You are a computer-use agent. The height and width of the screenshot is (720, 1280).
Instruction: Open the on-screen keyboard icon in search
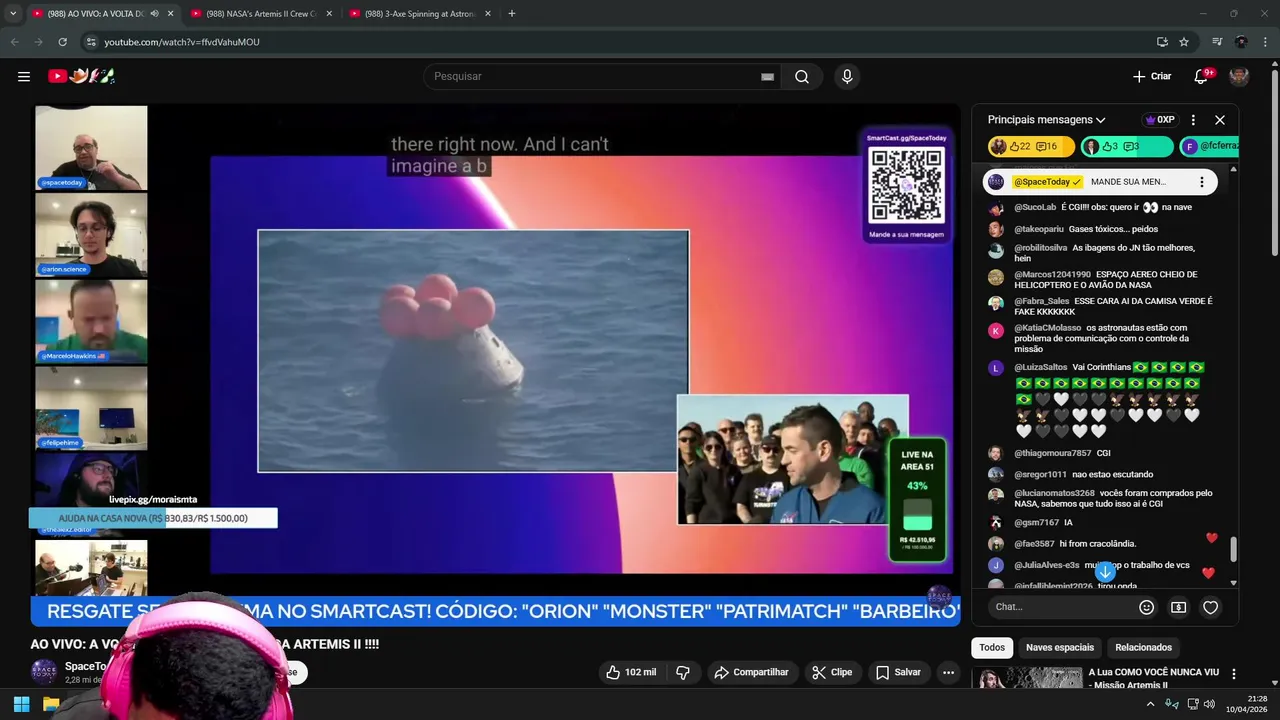pos(767,77)
